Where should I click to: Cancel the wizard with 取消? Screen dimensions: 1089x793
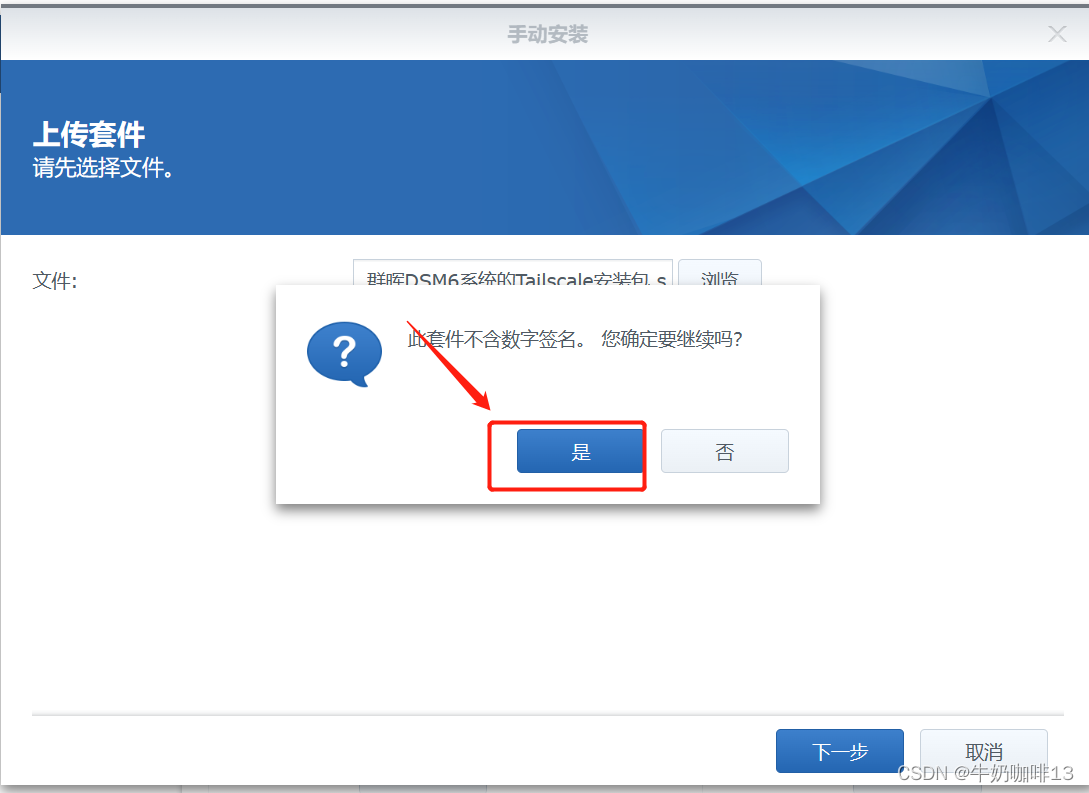[983, 751]
